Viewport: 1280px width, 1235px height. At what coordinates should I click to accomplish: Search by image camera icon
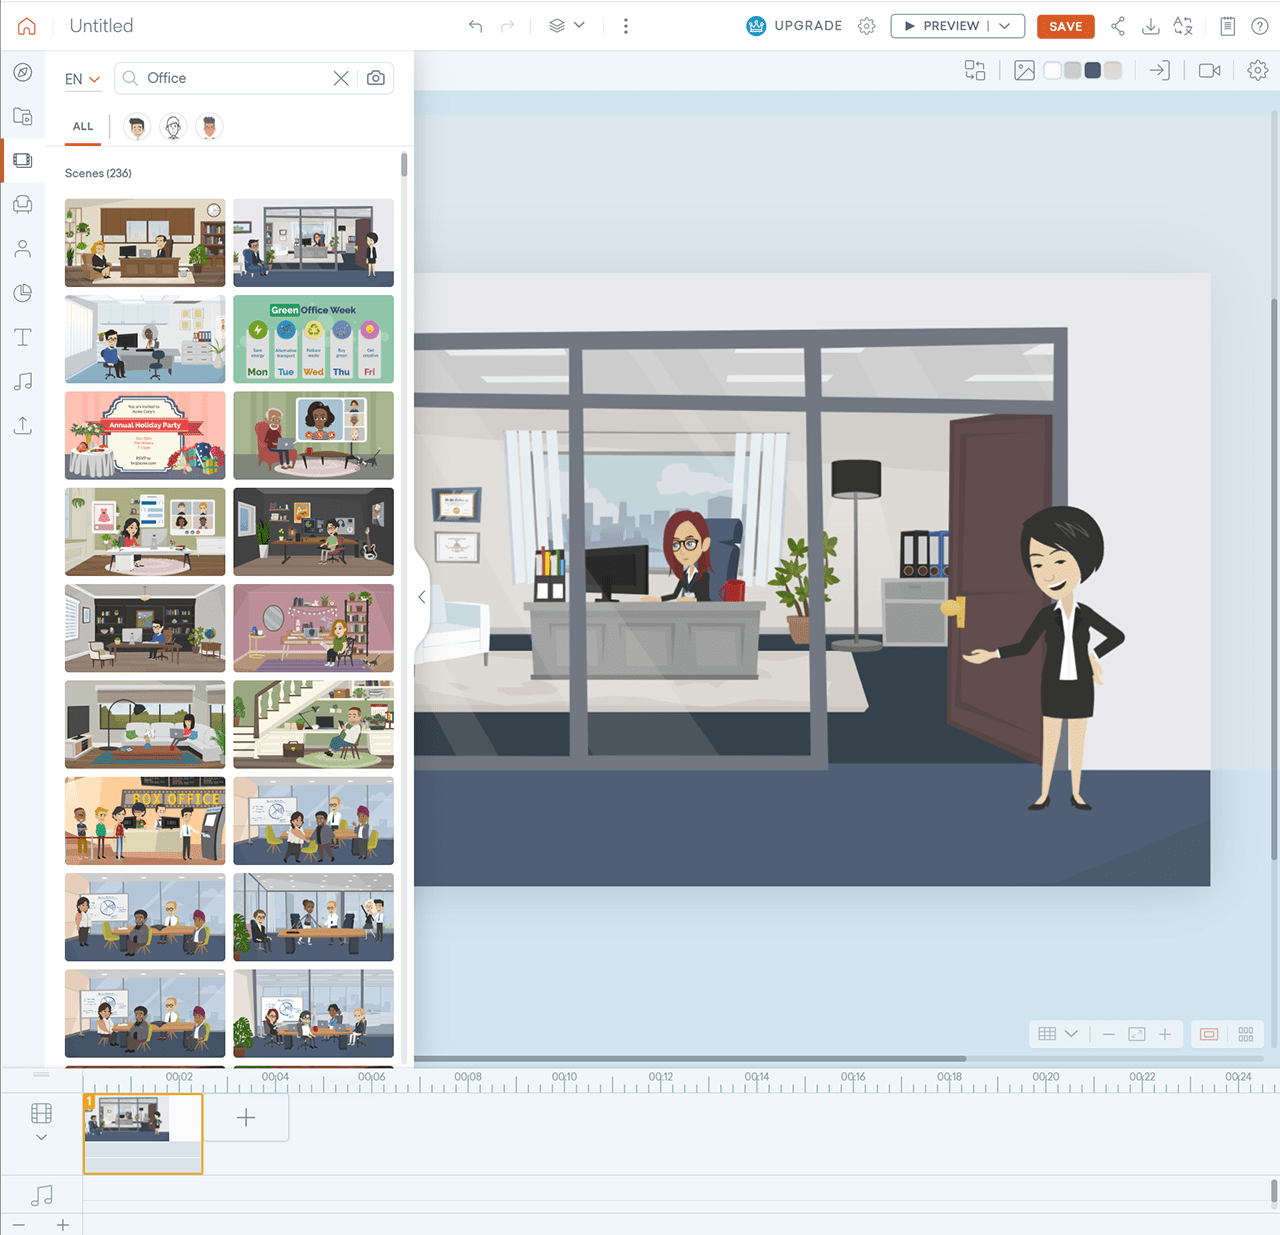click(x=376, y=78)
